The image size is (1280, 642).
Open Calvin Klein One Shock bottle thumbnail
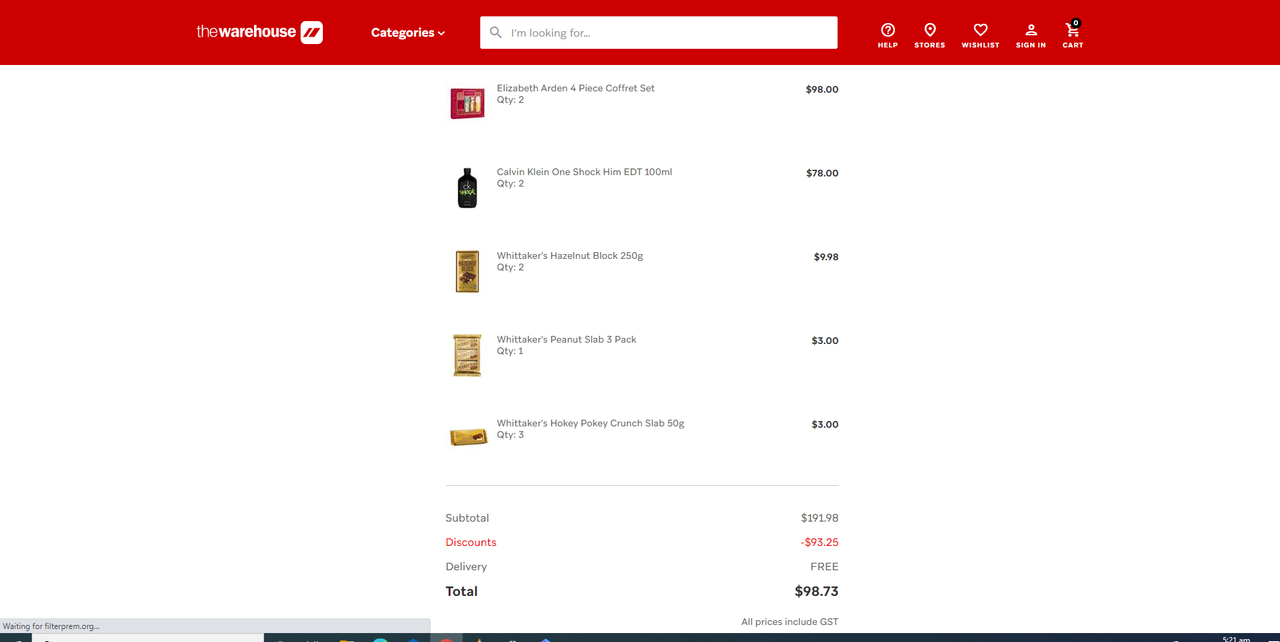point(467,187)
